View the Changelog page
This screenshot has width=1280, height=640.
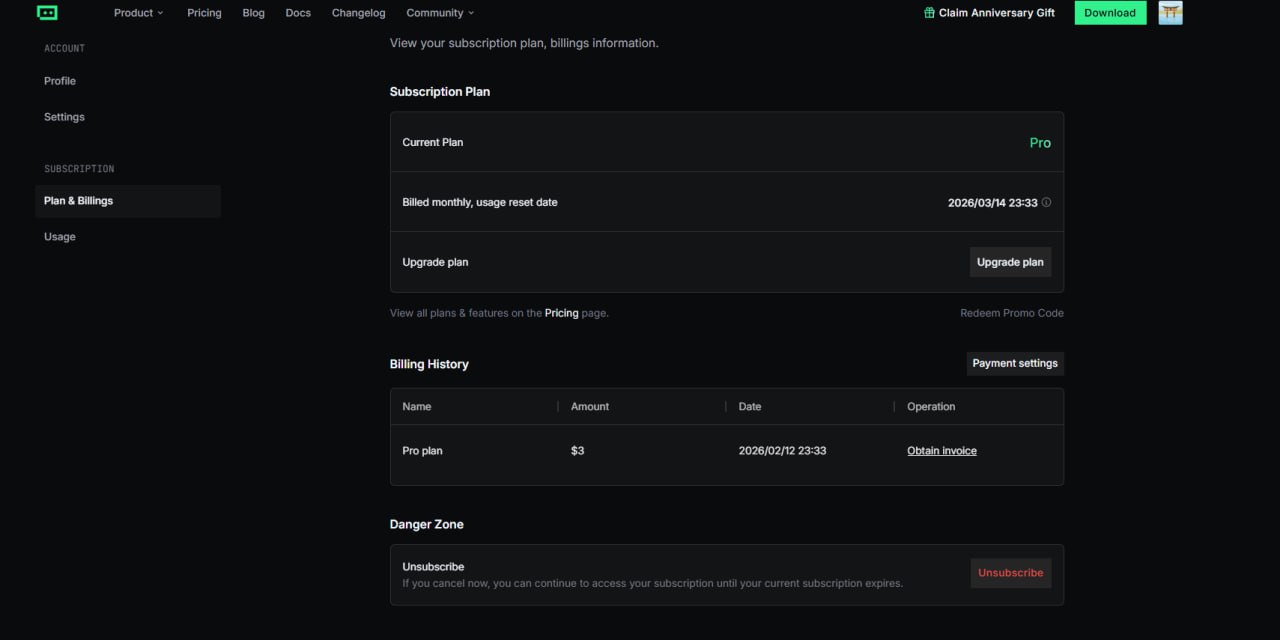pyautogui.click(x=358, y=13)
